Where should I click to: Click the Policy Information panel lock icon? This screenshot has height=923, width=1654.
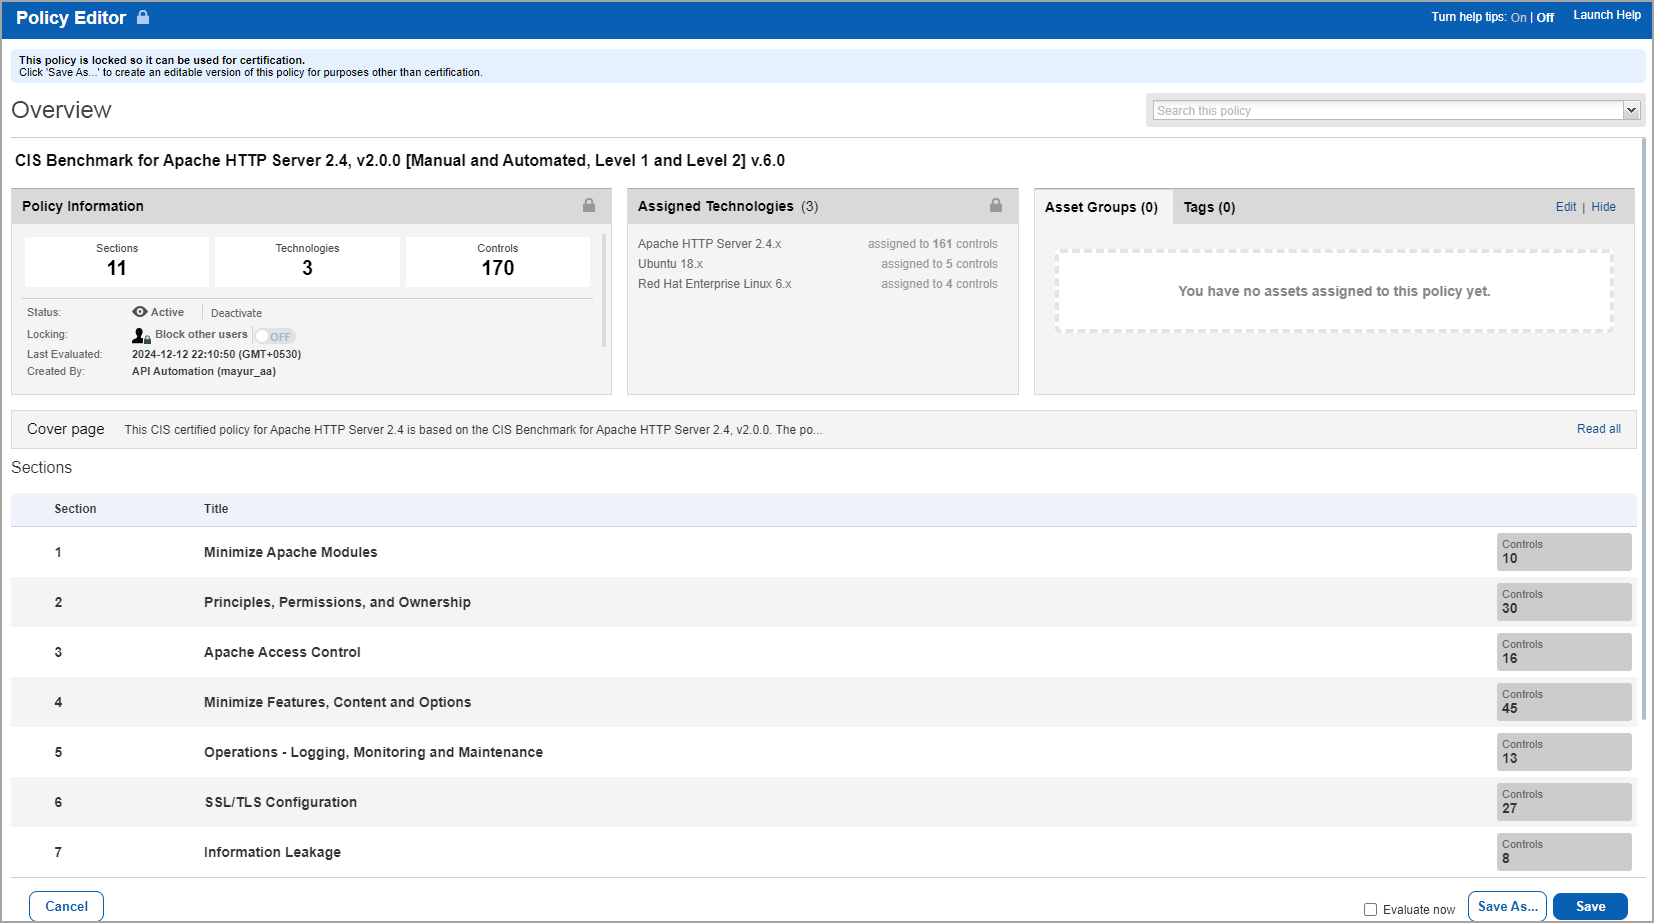tap(589, 205)
